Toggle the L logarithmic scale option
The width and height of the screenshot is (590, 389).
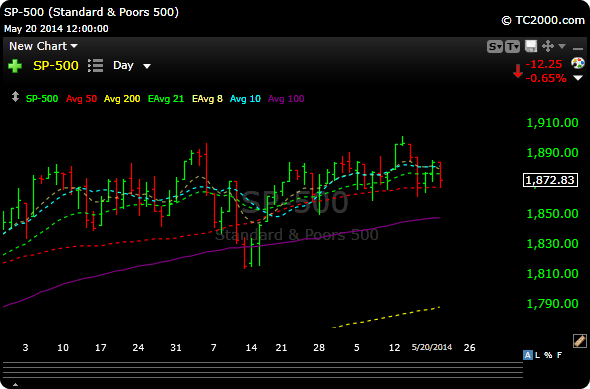[x=538, y=355]
